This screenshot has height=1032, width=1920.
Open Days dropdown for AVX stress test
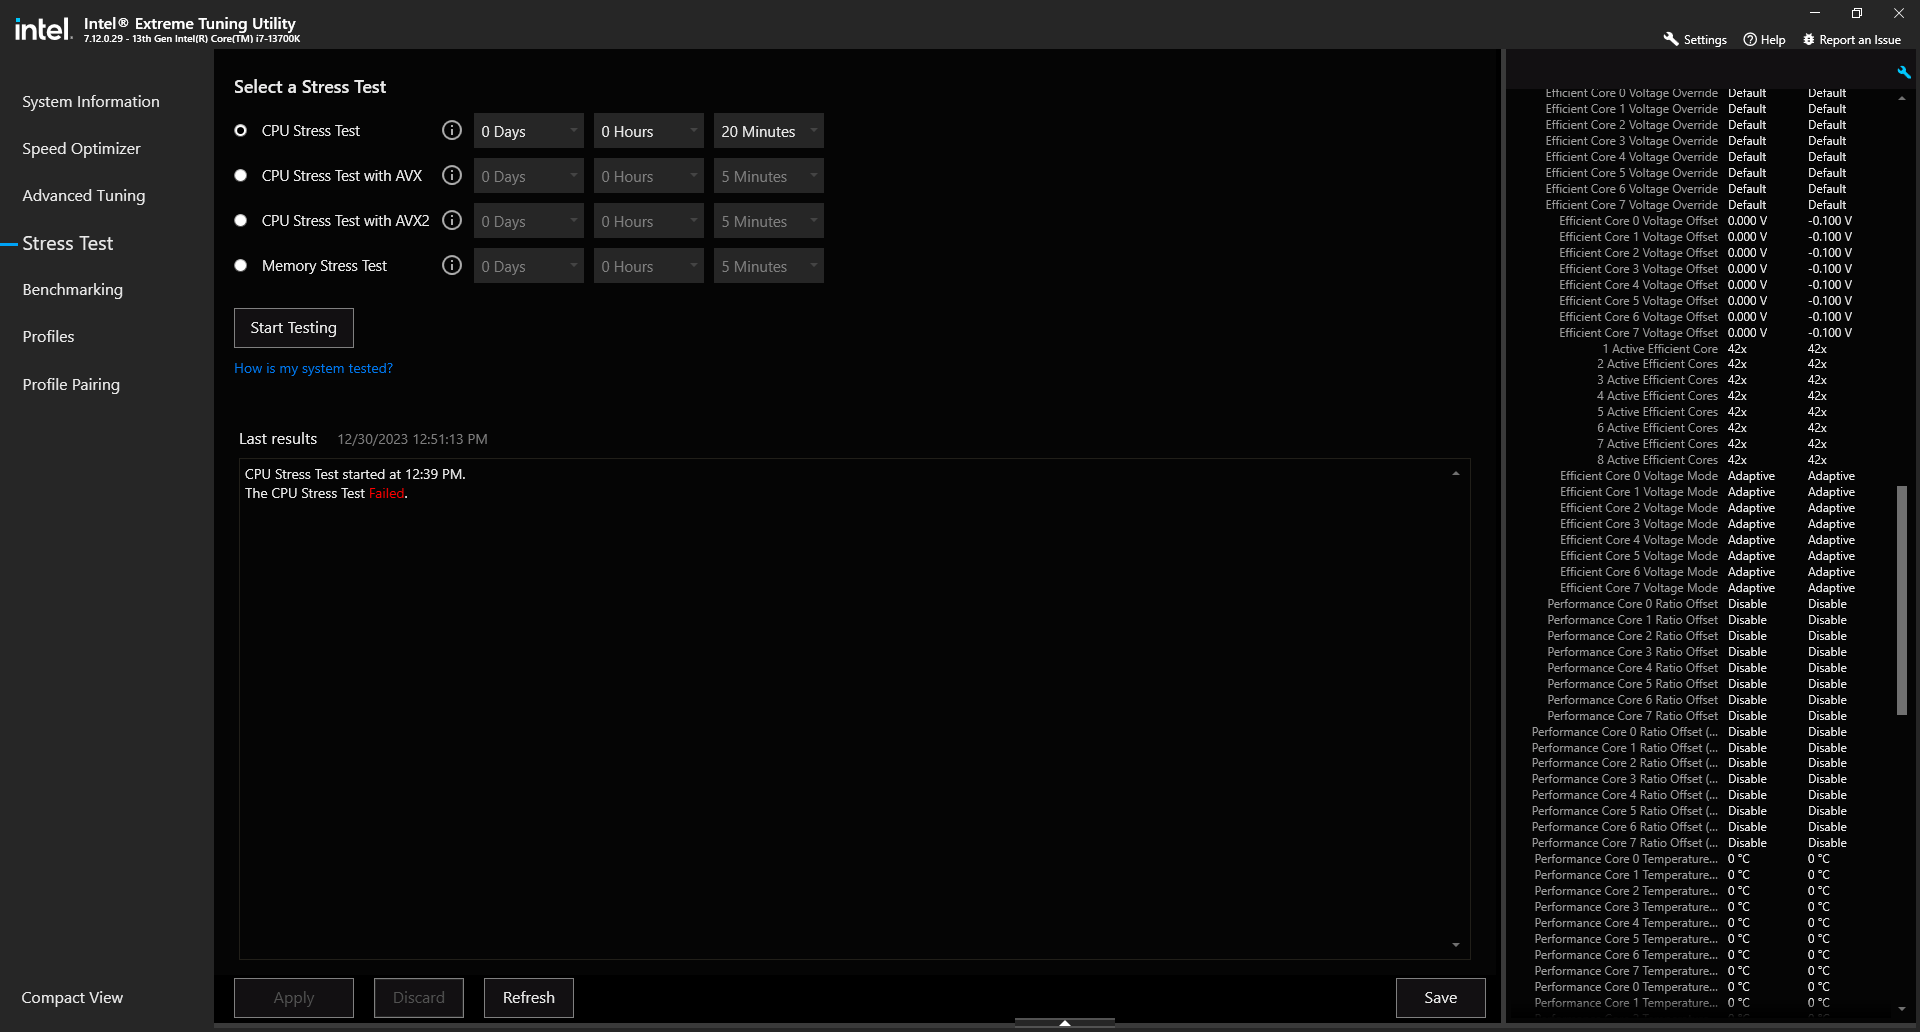pyautogui.click(x=529, y=176)
